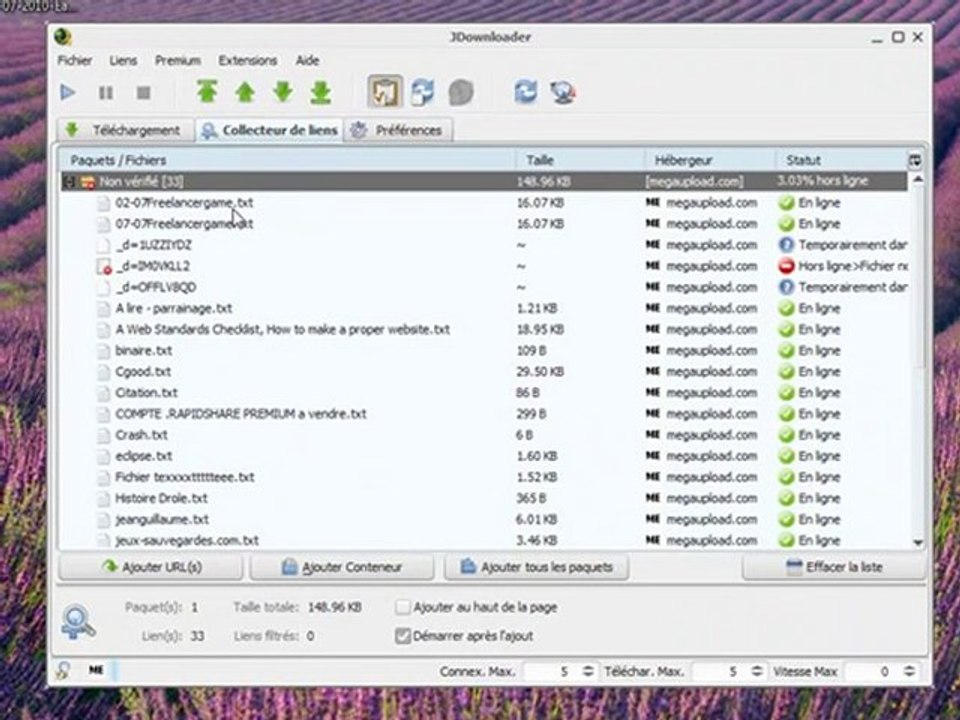Viewport: 960px width, 720px height.
Task: Select file Crash.txt
Action: tap(141, 435)
